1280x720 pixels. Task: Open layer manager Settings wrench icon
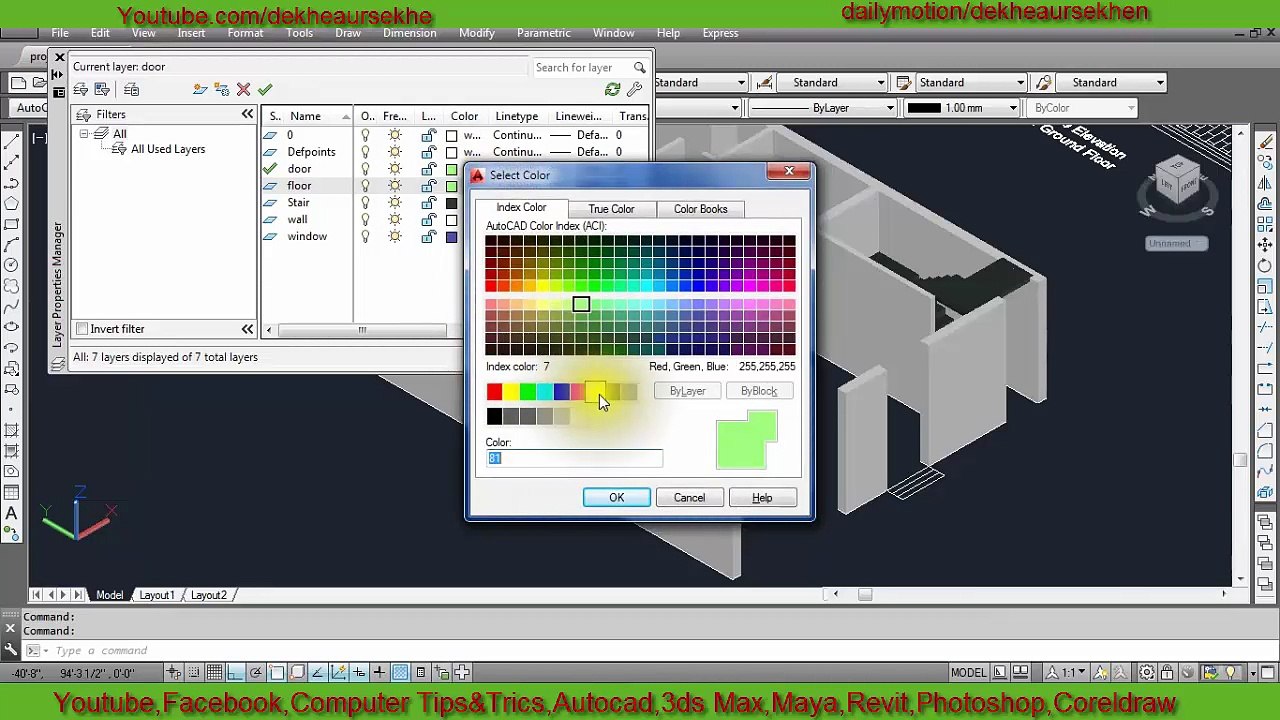pos(634,90)
